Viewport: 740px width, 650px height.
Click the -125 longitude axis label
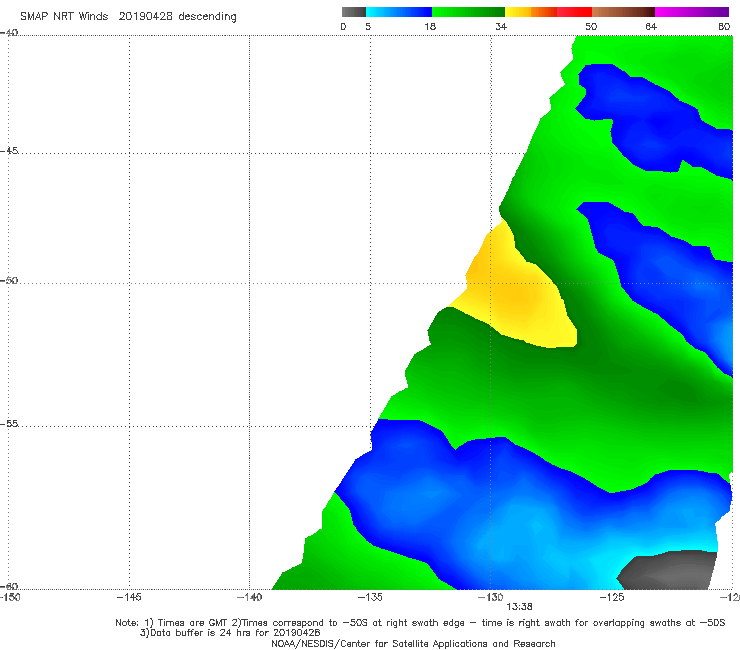pos(612,598)
